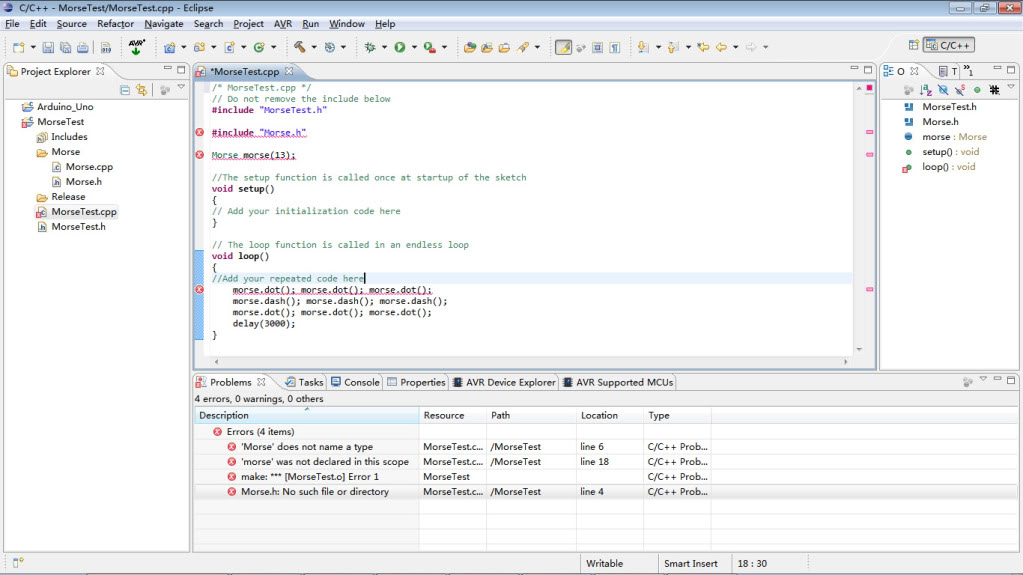
Task: Toggle Mark Occurrences highlighter button
Action: point(563,47)
